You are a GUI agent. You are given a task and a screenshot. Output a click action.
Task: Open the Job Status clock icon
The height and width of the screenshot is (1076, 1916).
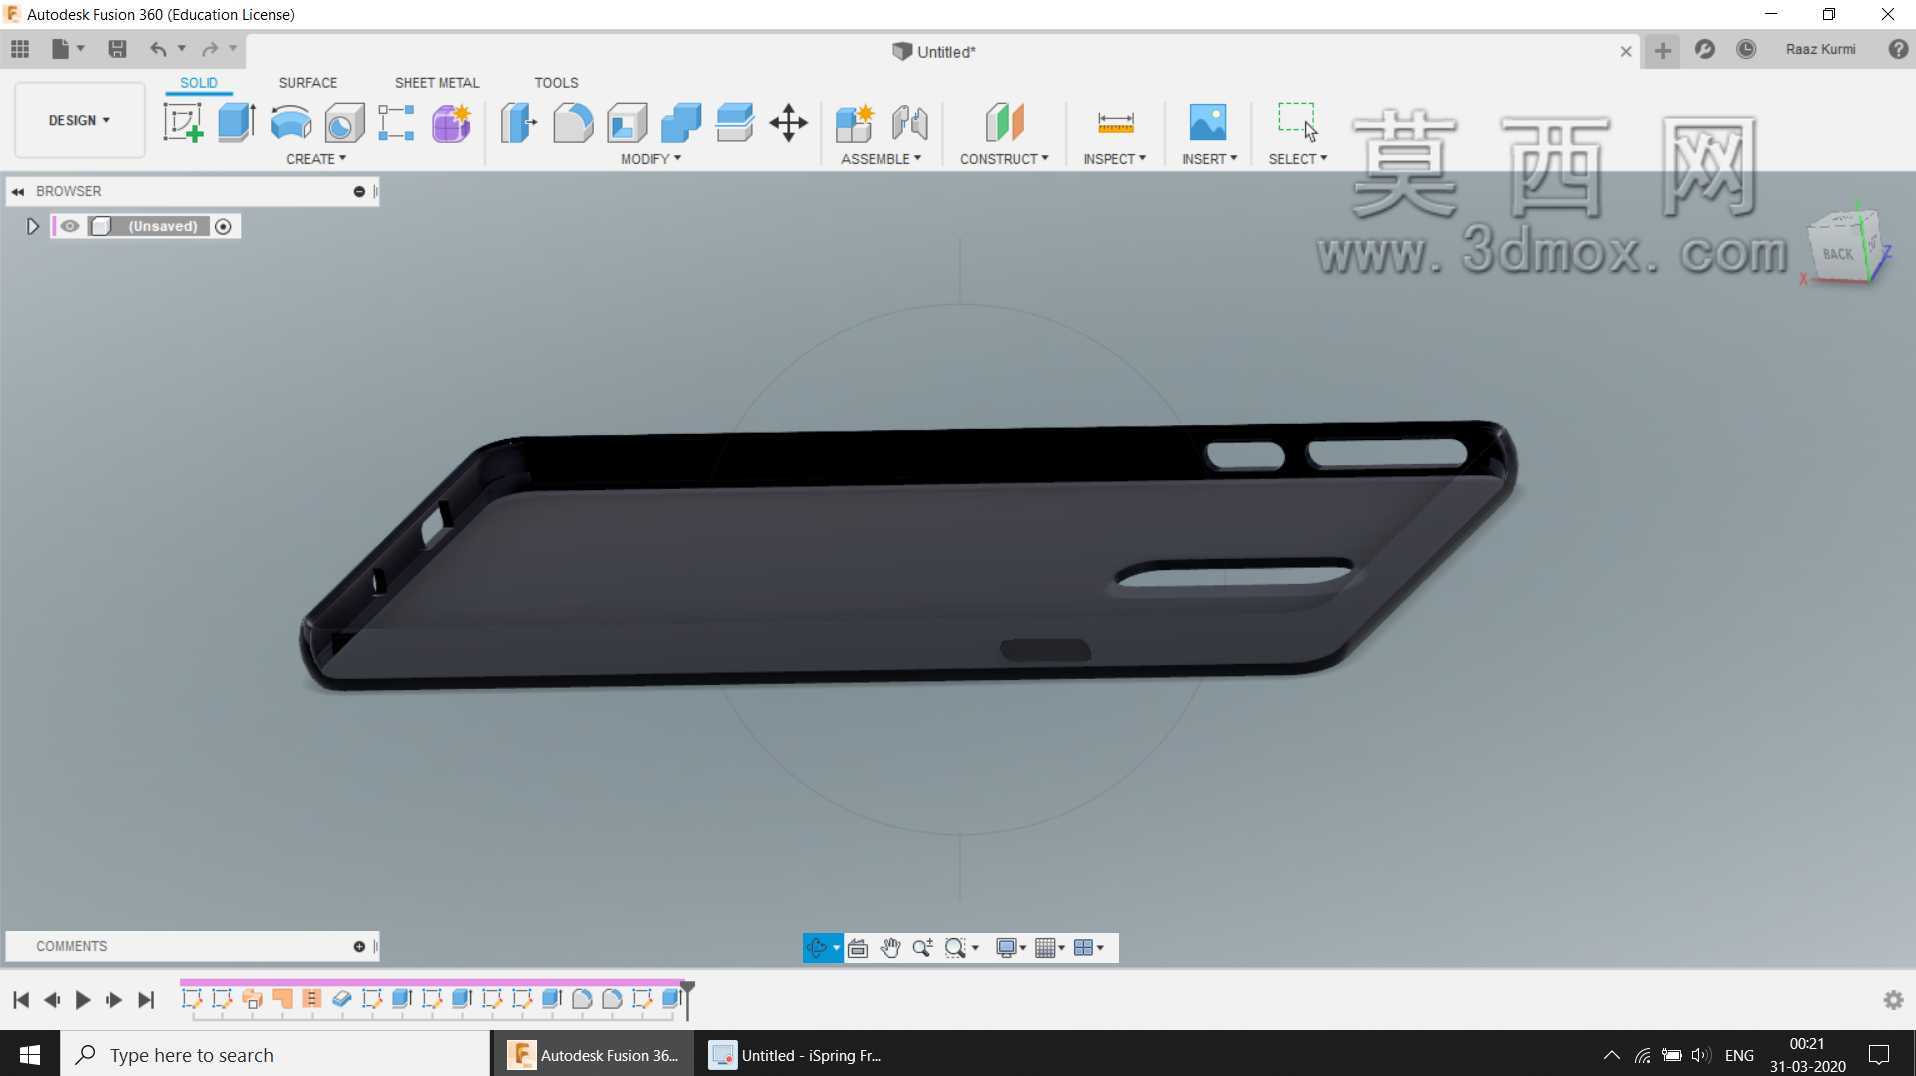pyautogui.click(x=1746, y=49)
